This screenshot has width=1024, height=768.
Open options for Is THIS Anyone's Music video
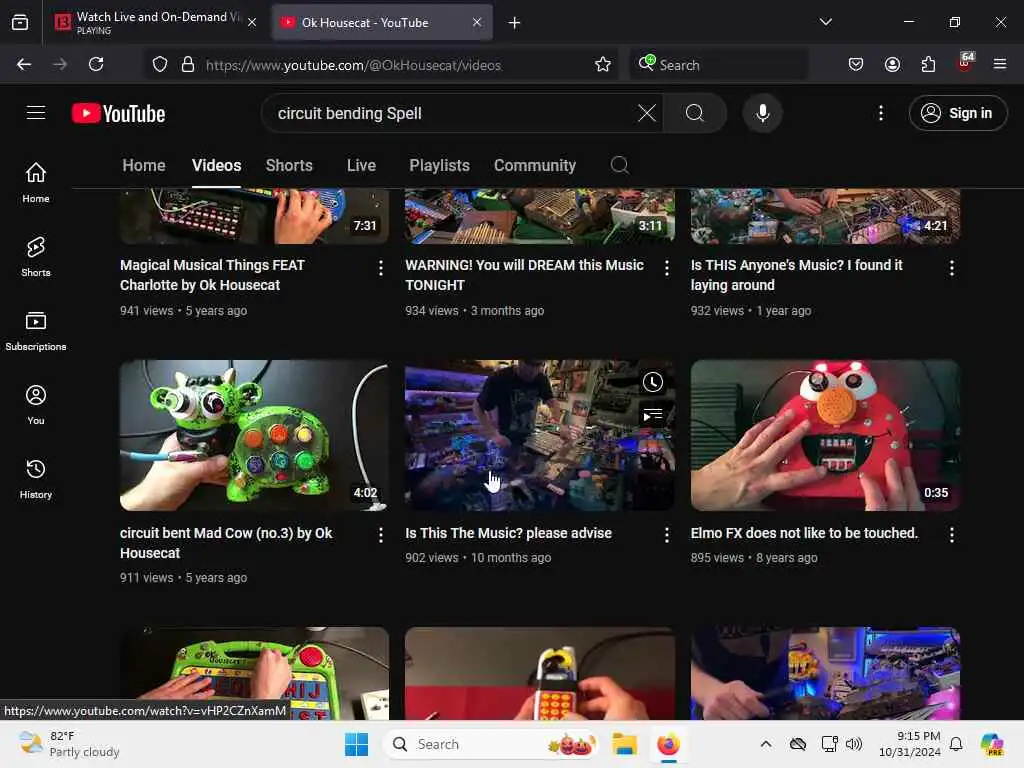tap(952, 268)
